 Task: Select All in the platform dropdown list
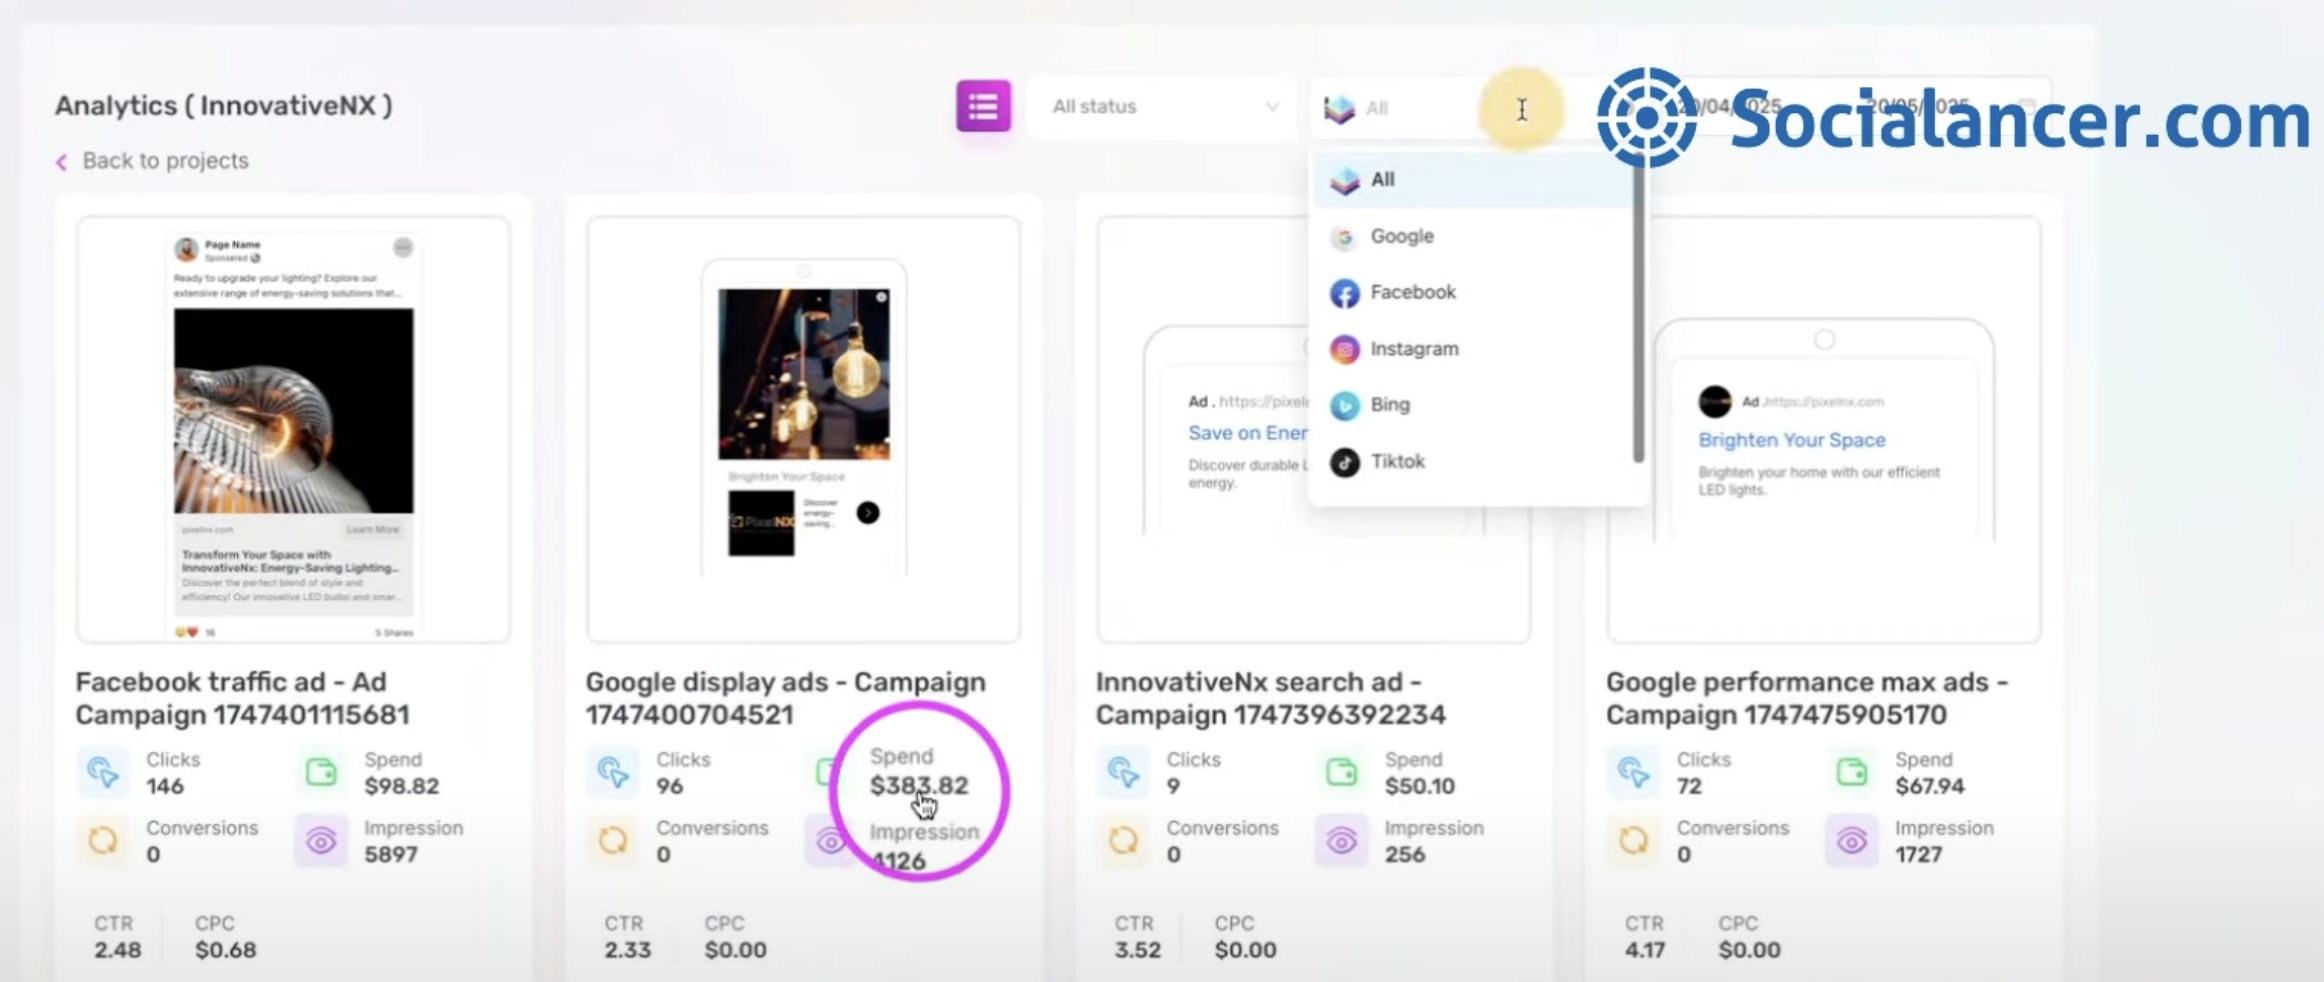[x=1472, y=180]
